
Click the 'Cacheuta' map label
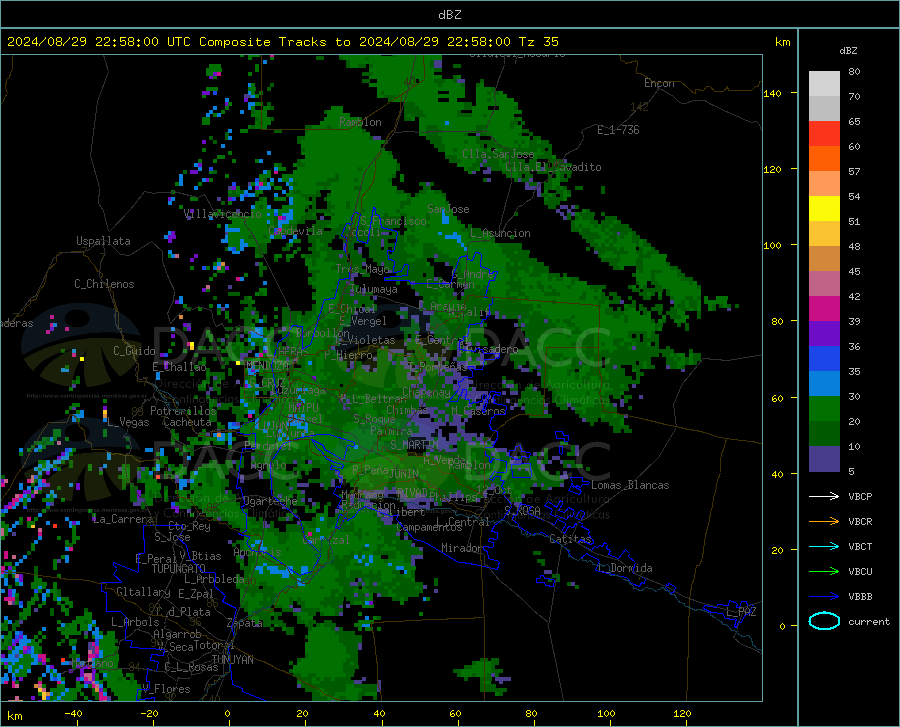pos(187,422)
